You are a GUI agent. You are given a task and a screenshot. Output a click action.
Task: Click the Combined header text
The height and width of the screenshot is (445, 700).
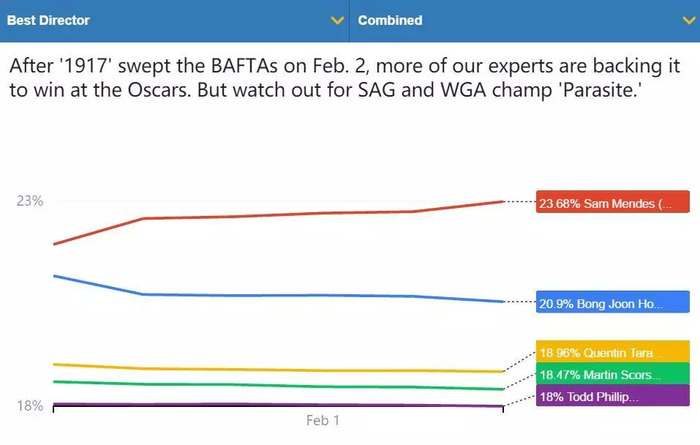pyautogui.click(x=390, y=21)
